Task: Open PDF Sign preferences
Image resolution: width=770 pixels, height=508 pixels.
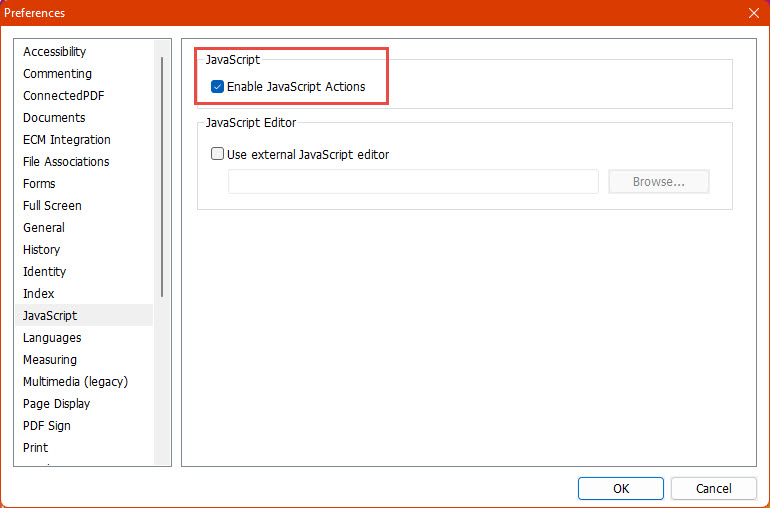Action: (x=47, y=426)
